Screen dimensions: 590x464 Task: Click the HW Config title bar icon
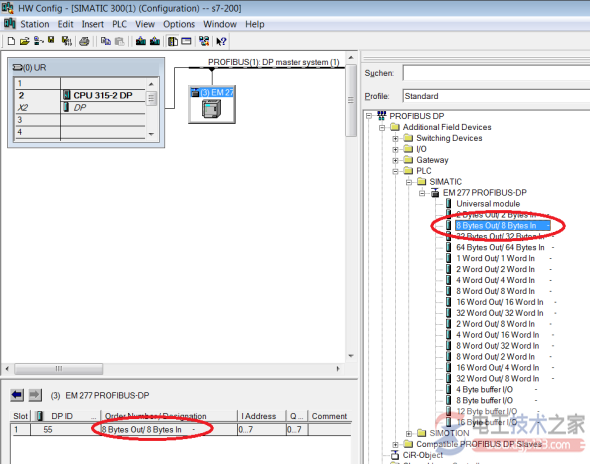tap(8, 8)
